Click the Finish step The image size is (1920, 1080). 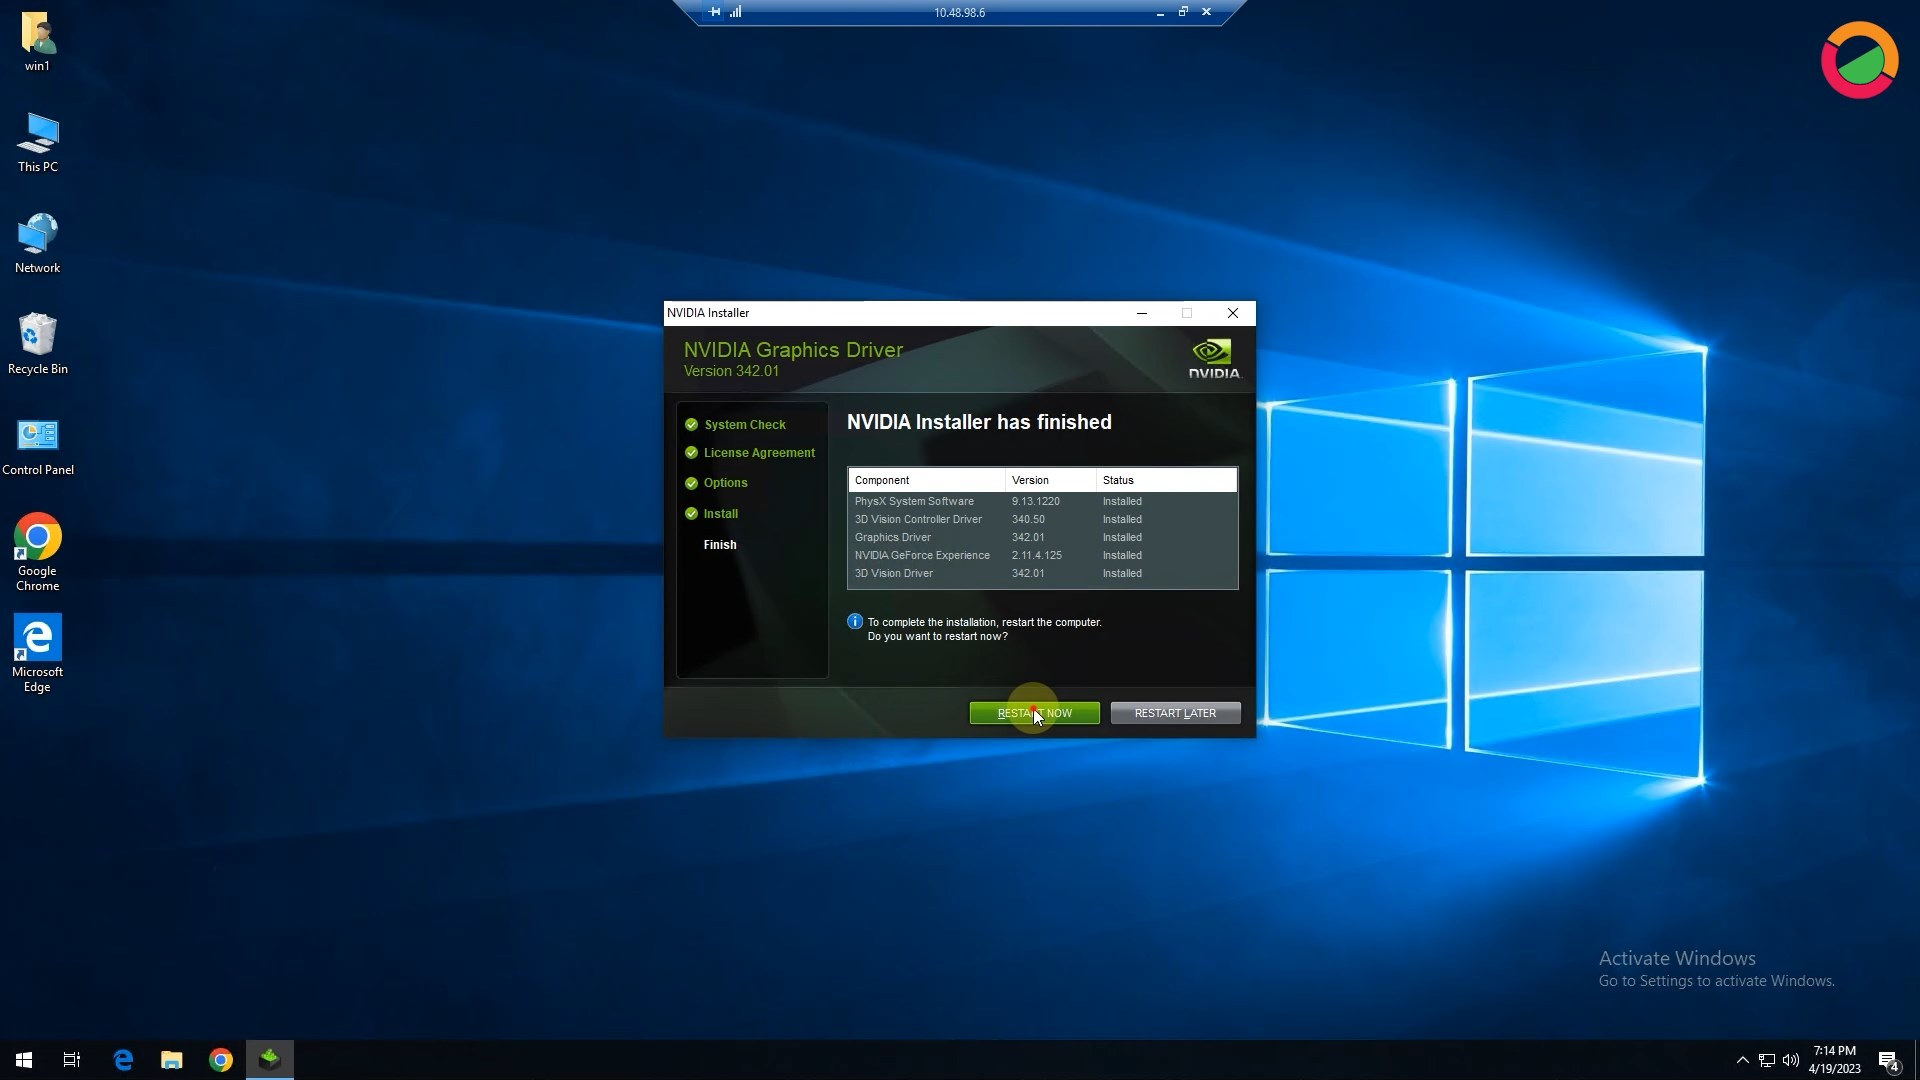point(720,545)
